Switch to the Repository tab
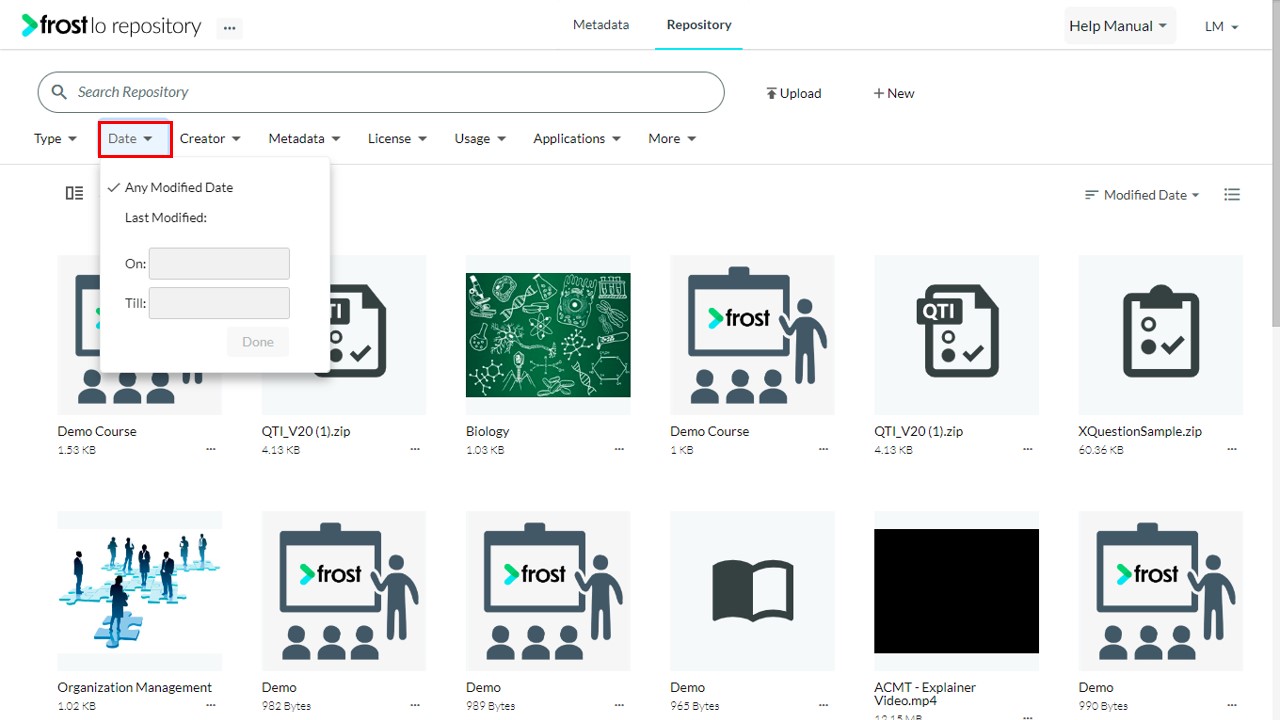Viewport: 1280px width, 720px height. click(x=699, y=25)
